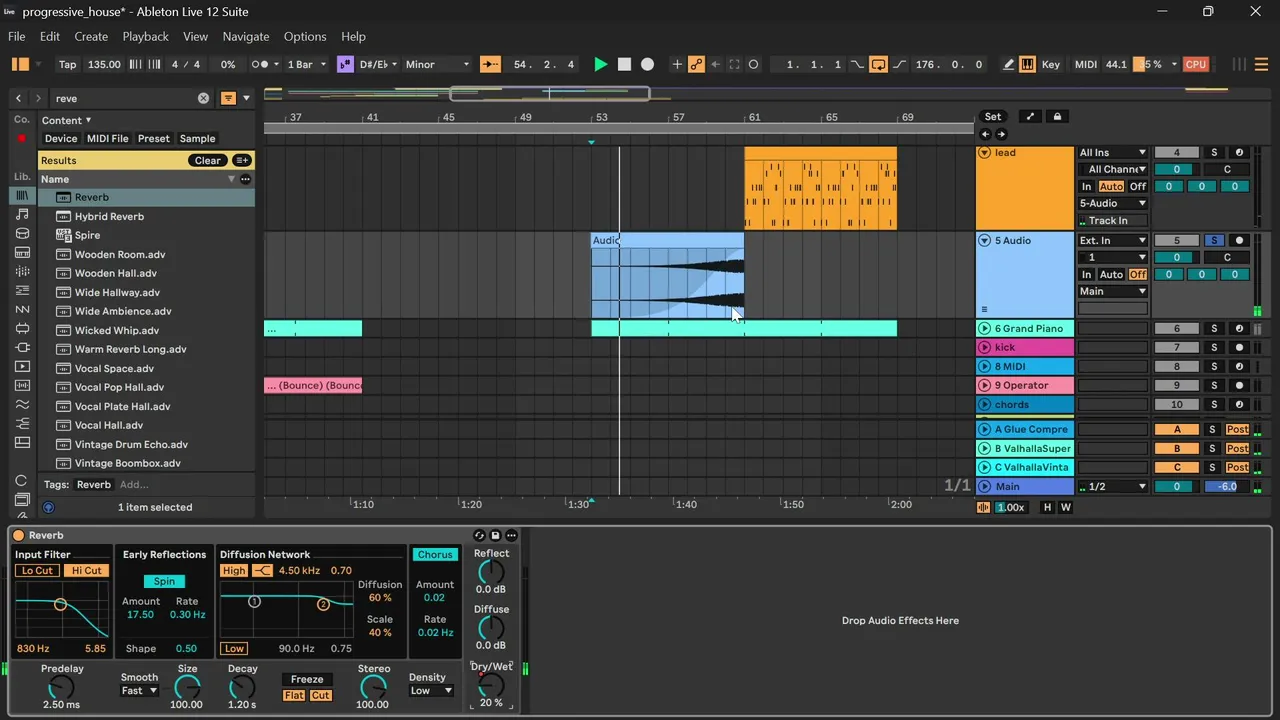Click the Lock Envelopes padlock icon
1280x720 pixels.
pos(1057,117)
